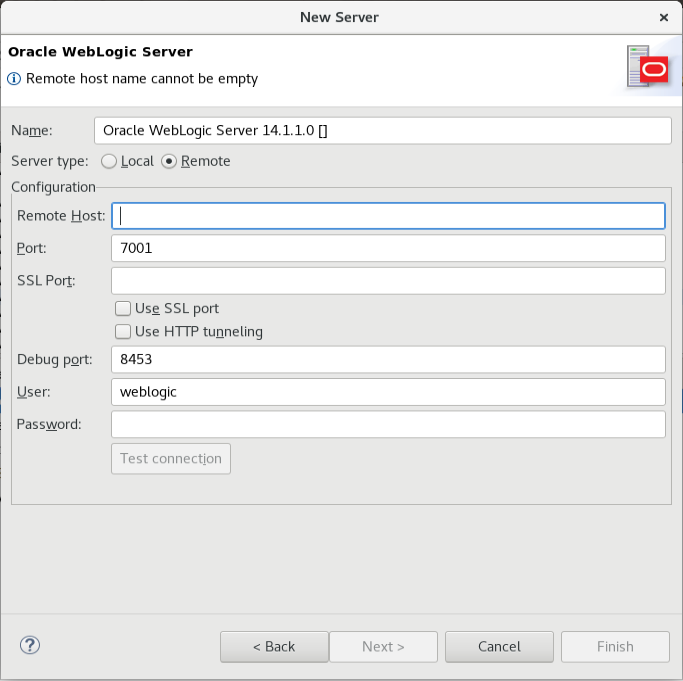Viewport: 683px width, 681px height.
Task: Click the 'Oracle WebLogic Server' heading
Action: (x=100, y=52)
